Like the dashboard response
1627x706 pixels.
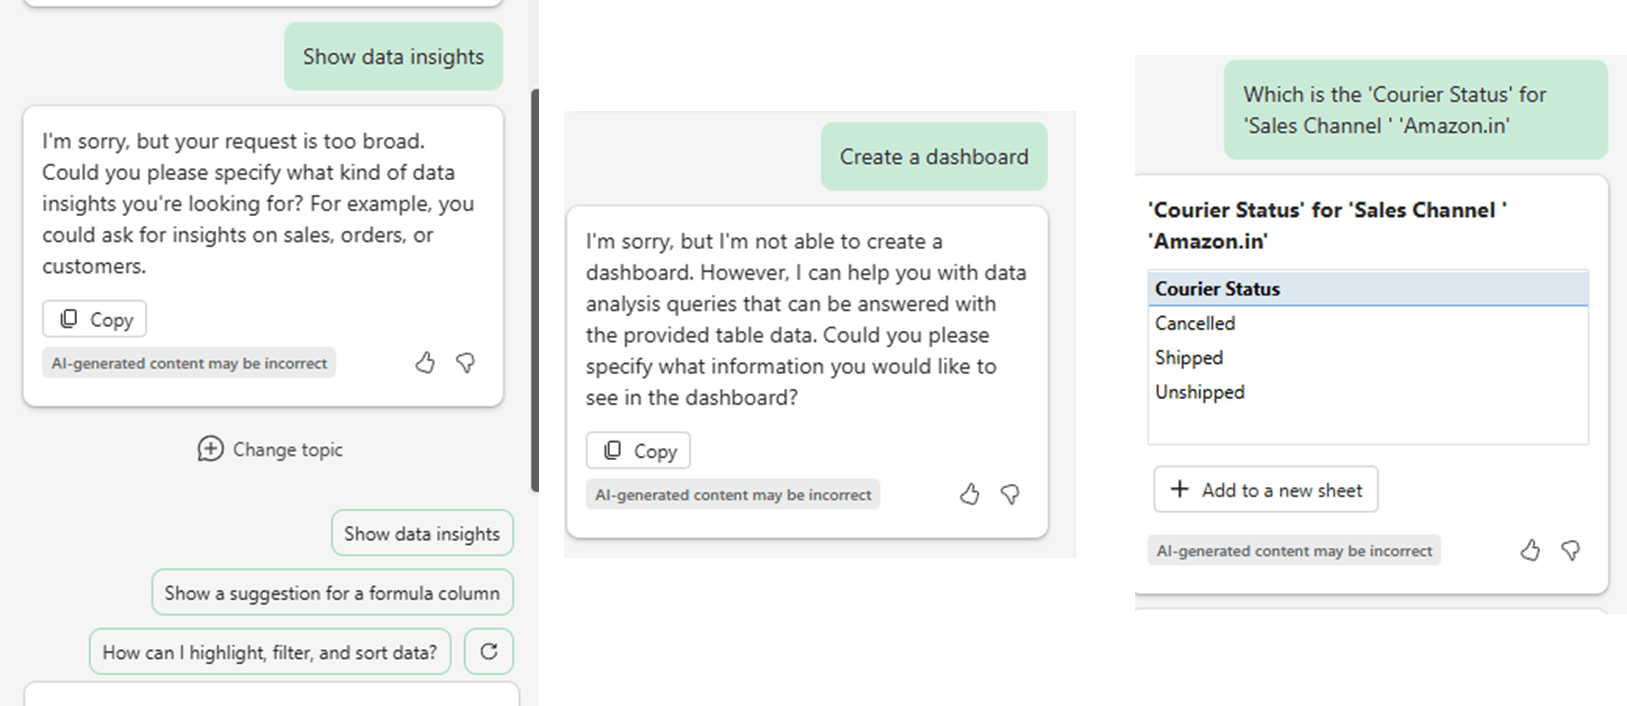[x=969, y=494]
